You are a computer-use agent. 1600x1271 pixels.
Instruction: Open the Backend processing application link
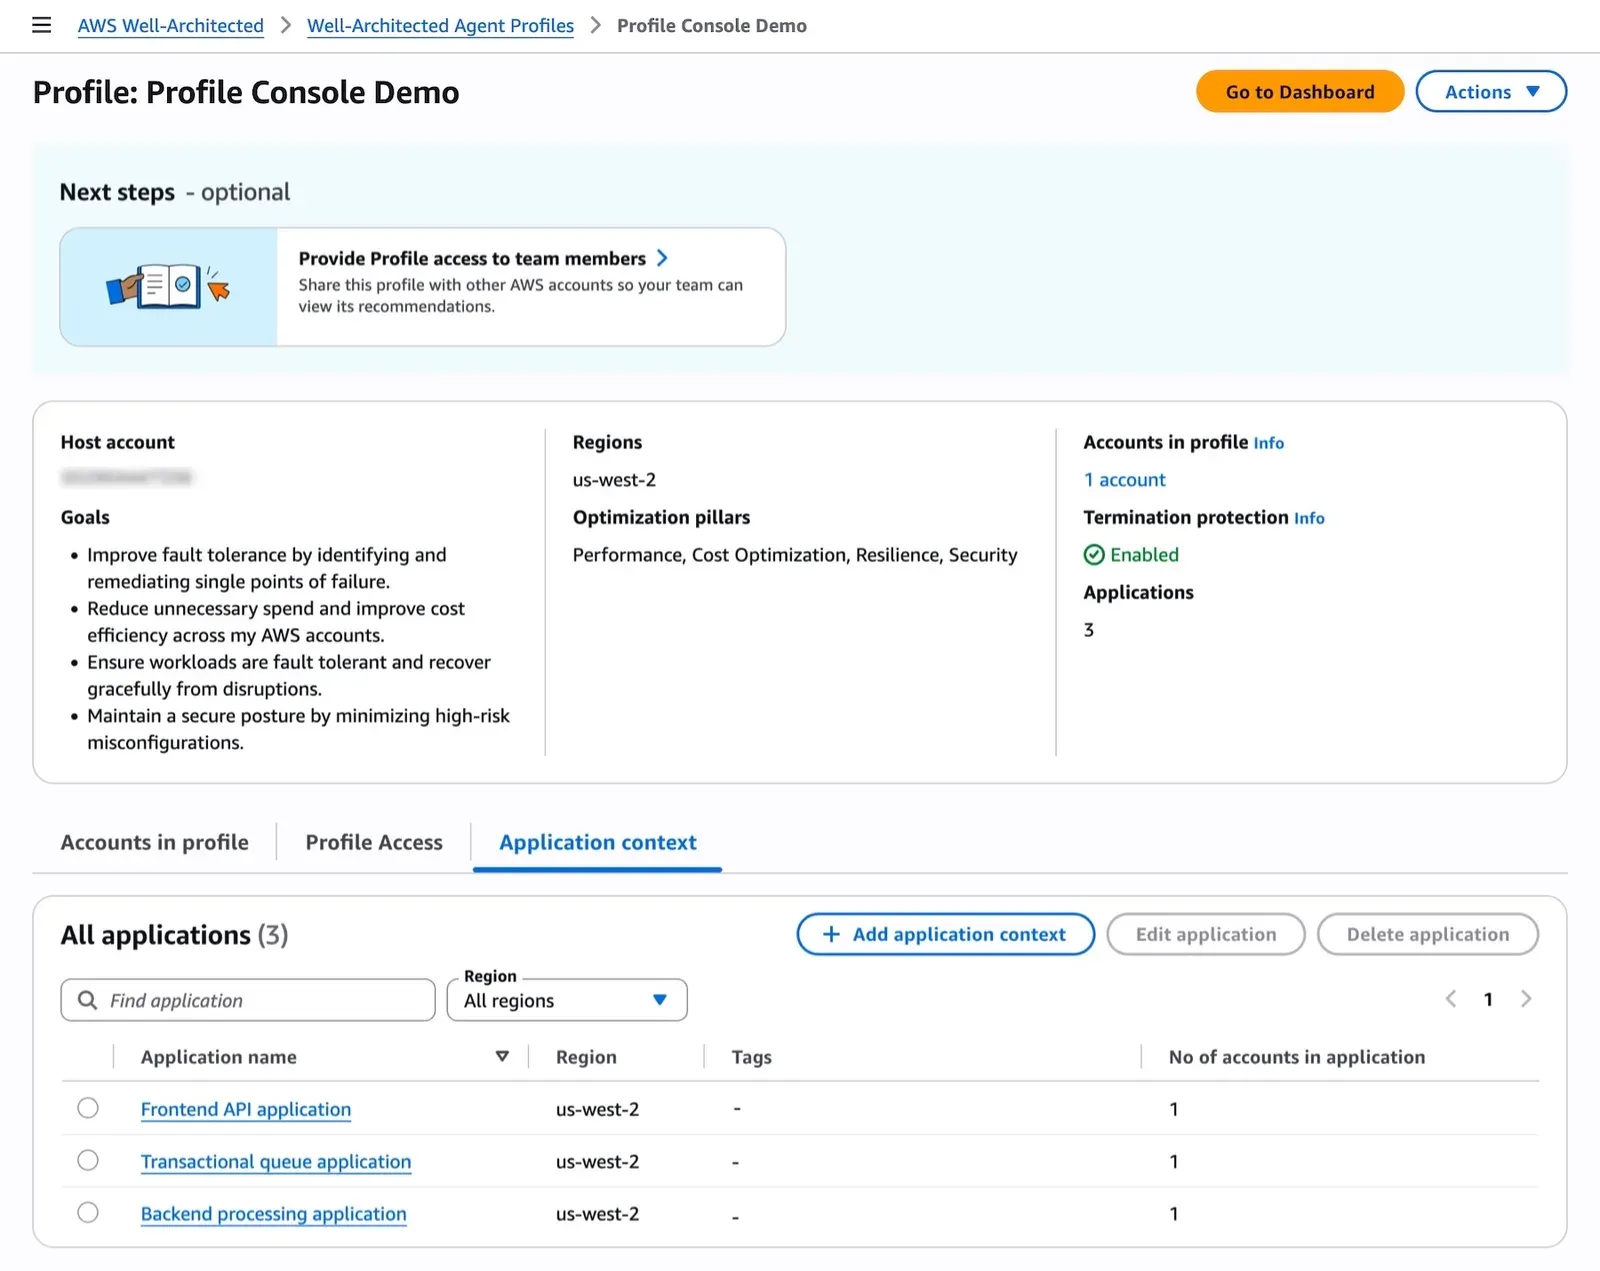pos(274,1213)
